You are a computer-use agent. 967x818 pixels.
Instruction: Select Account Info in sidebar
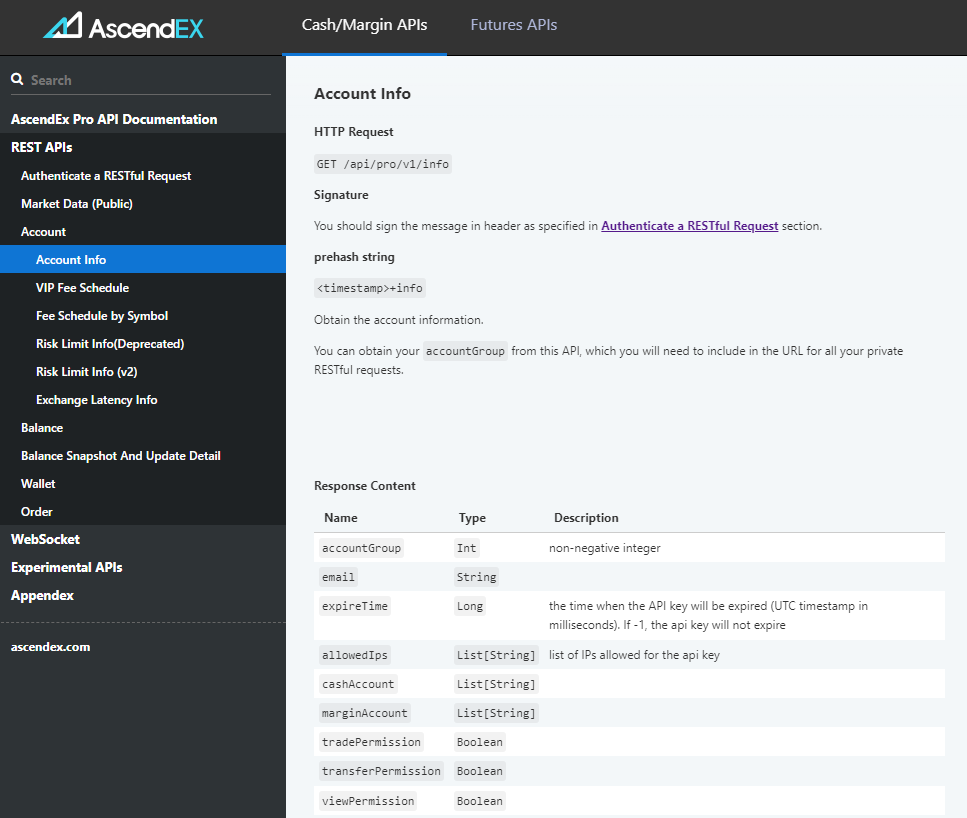pos(143,260)
